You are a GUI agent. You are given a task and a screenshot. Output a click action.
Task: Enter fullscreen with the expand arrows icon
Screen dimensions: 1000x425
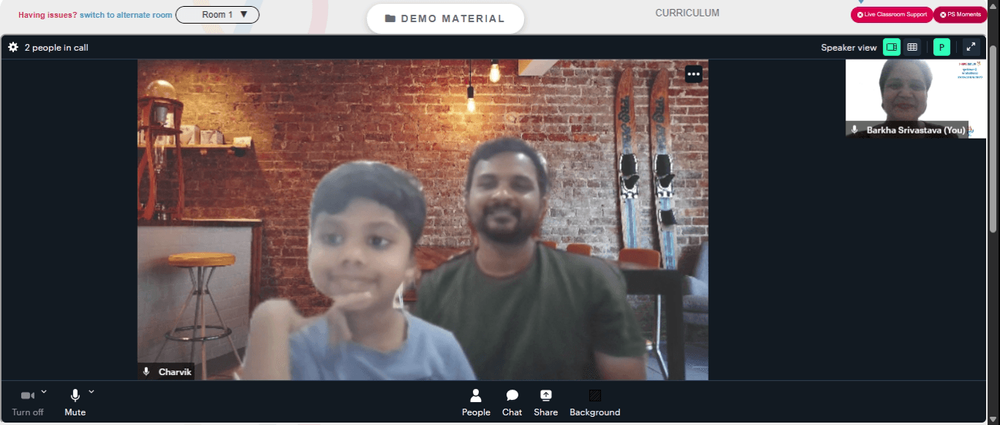pyautogui.click(x=971, y=47)
